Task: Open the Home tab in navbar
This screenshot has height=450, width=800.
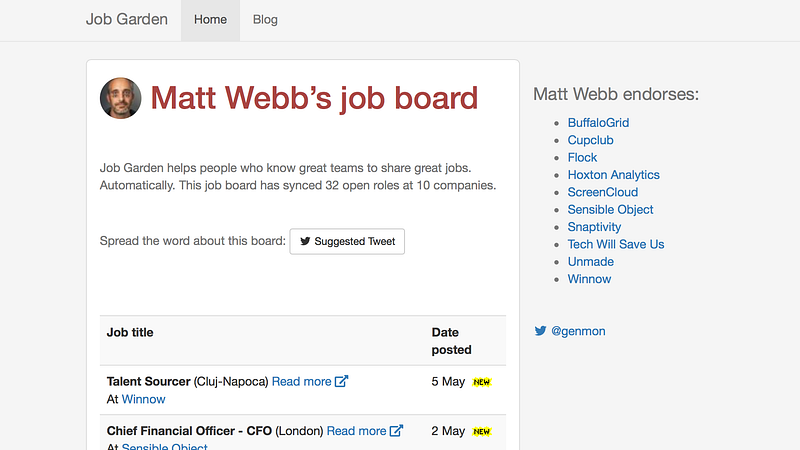Action: pos(210,20)
